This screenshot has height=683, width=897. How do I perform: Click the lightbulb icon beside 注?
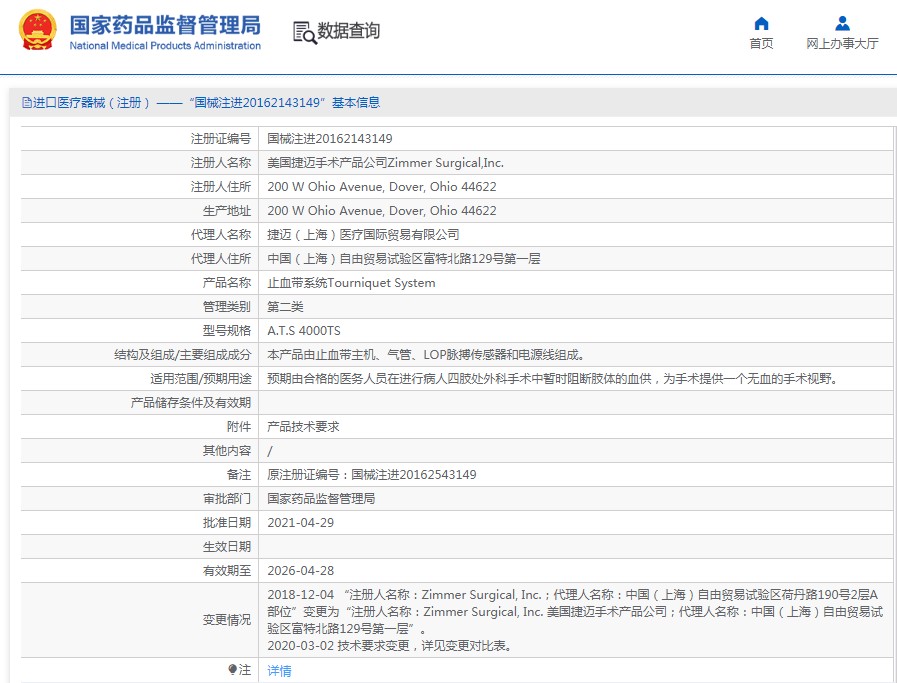pyautogui.click(x=232, y=670)
